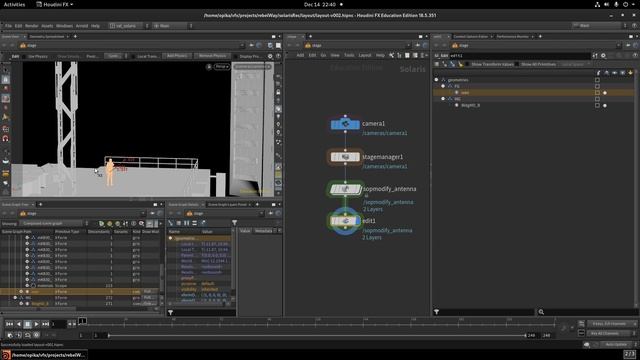This screenshot has width=640, height=360.
Task: Open the File menu
Action: [8, 26]
